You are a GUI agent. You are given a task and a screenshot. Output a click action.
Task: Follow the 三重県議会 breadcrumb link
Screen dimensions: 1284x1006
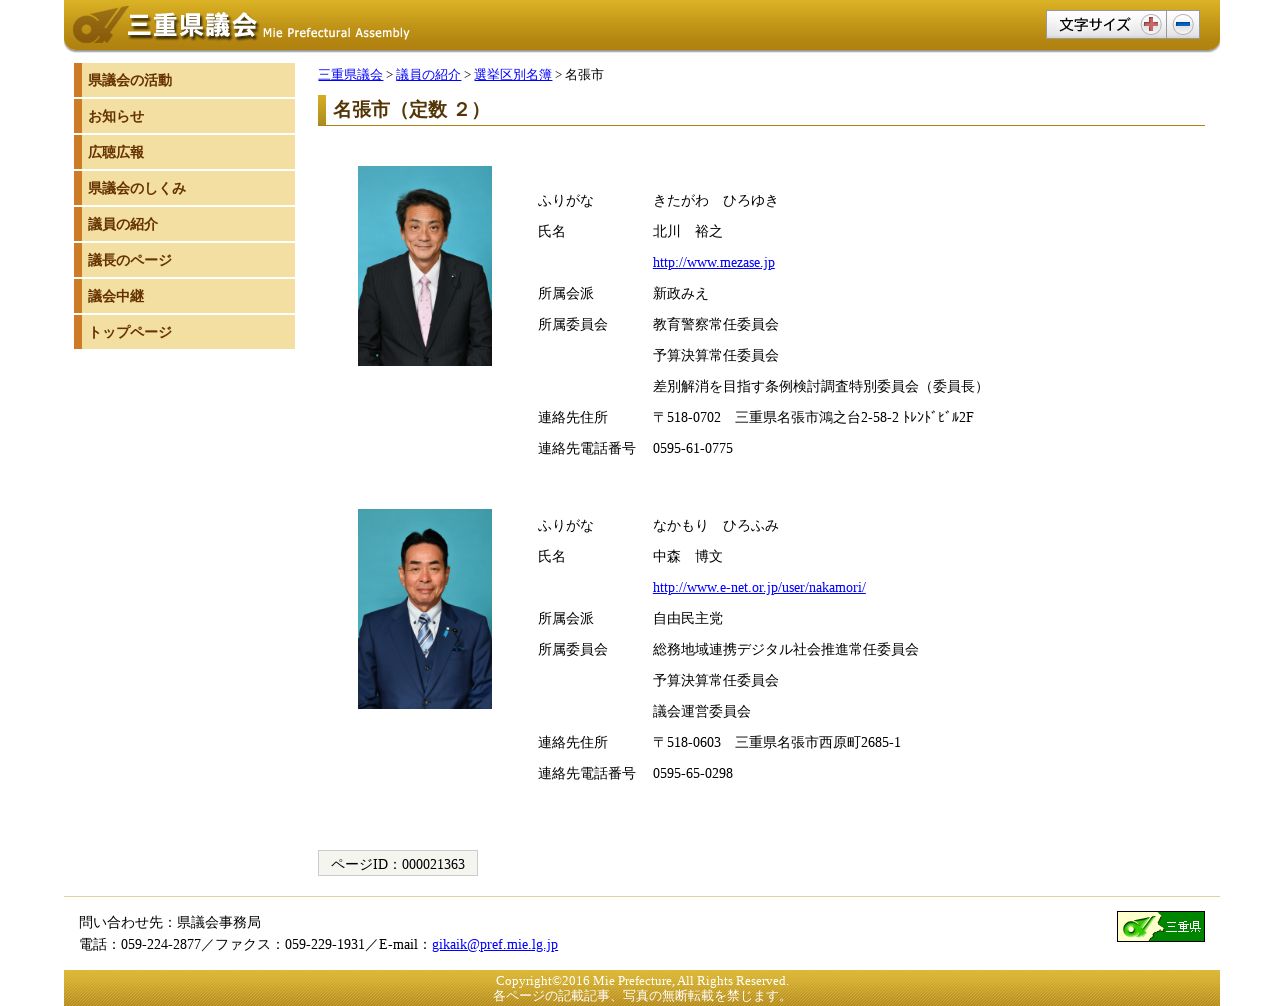[350, 75]
